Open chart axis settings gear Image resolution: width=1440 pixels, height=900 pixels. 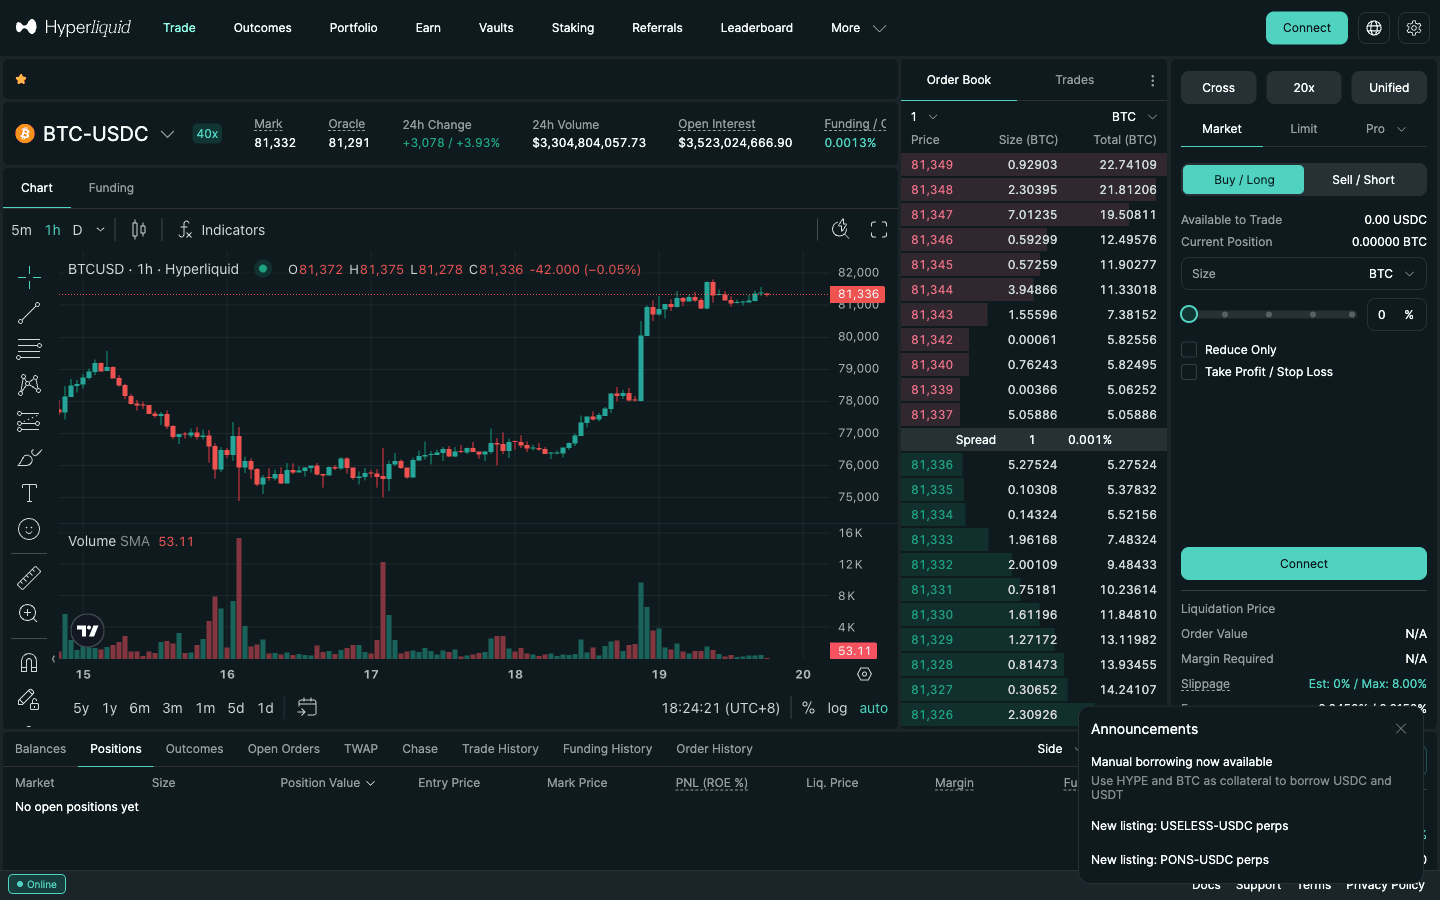tap(864, 674)
